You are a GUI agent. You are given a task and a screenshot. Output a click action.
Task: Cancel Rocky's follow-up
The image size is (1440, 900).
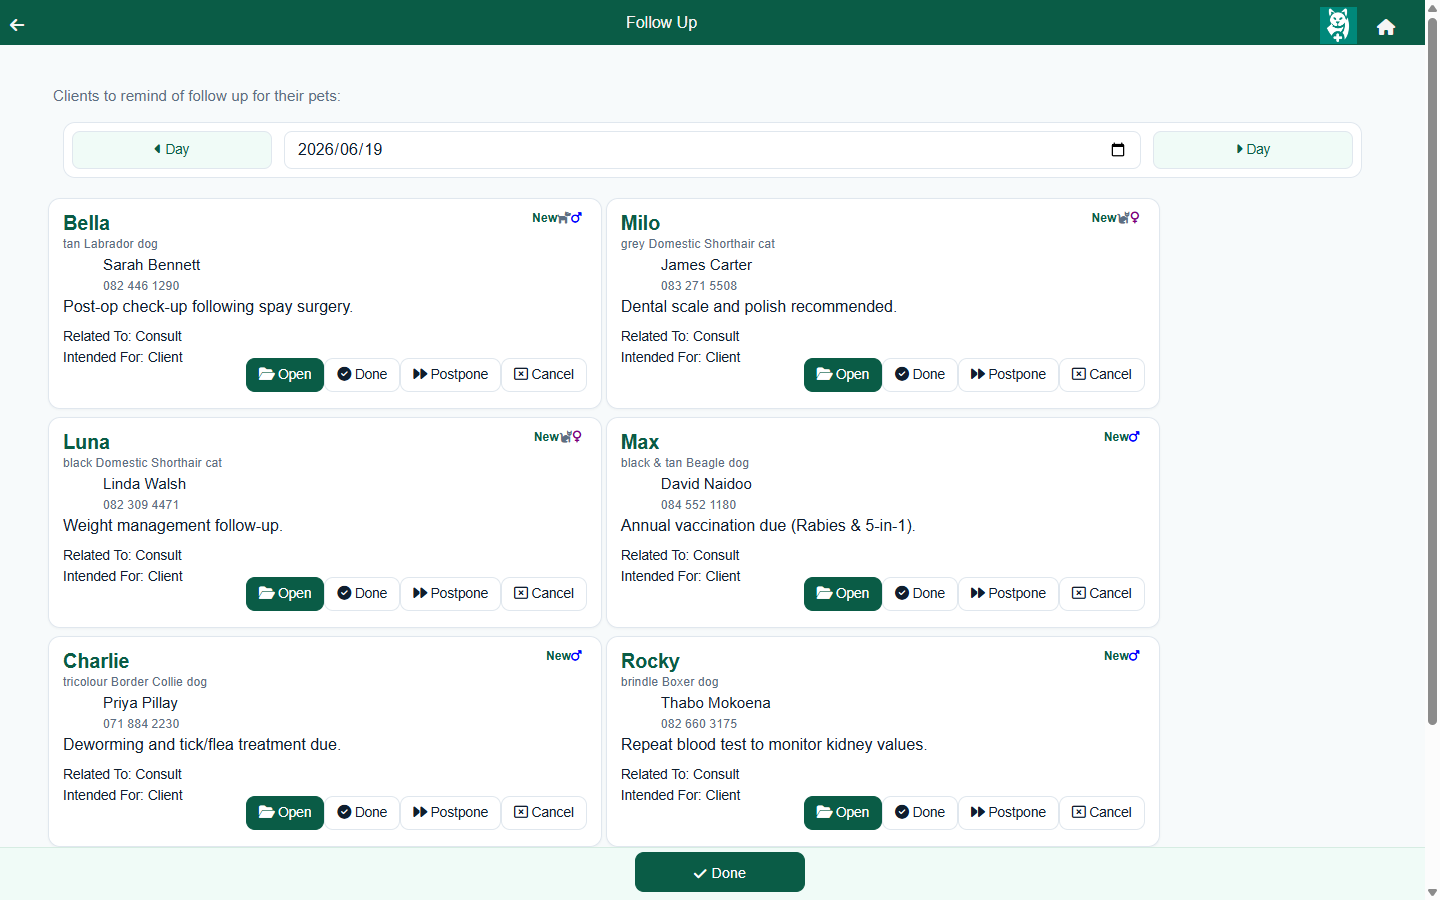click(x=1102, y=813)
